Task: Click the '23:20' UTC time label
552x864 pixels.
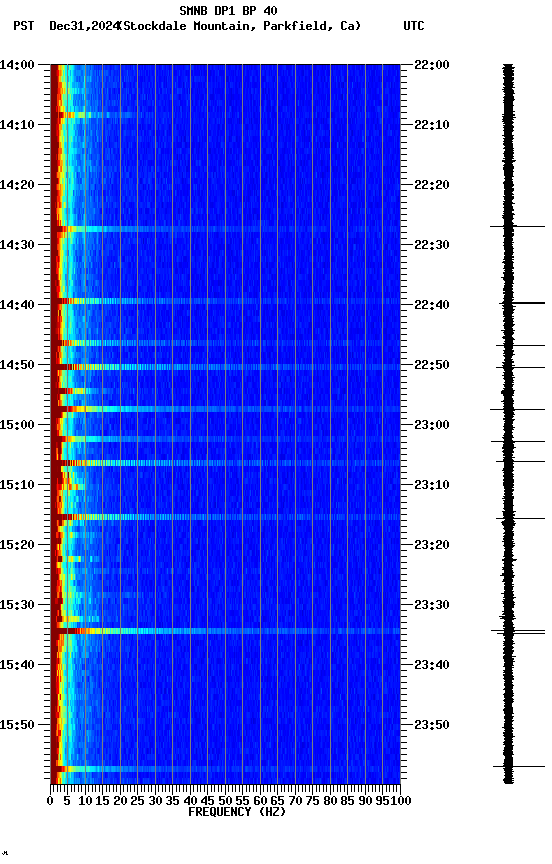Action: [x=432, y=545]
